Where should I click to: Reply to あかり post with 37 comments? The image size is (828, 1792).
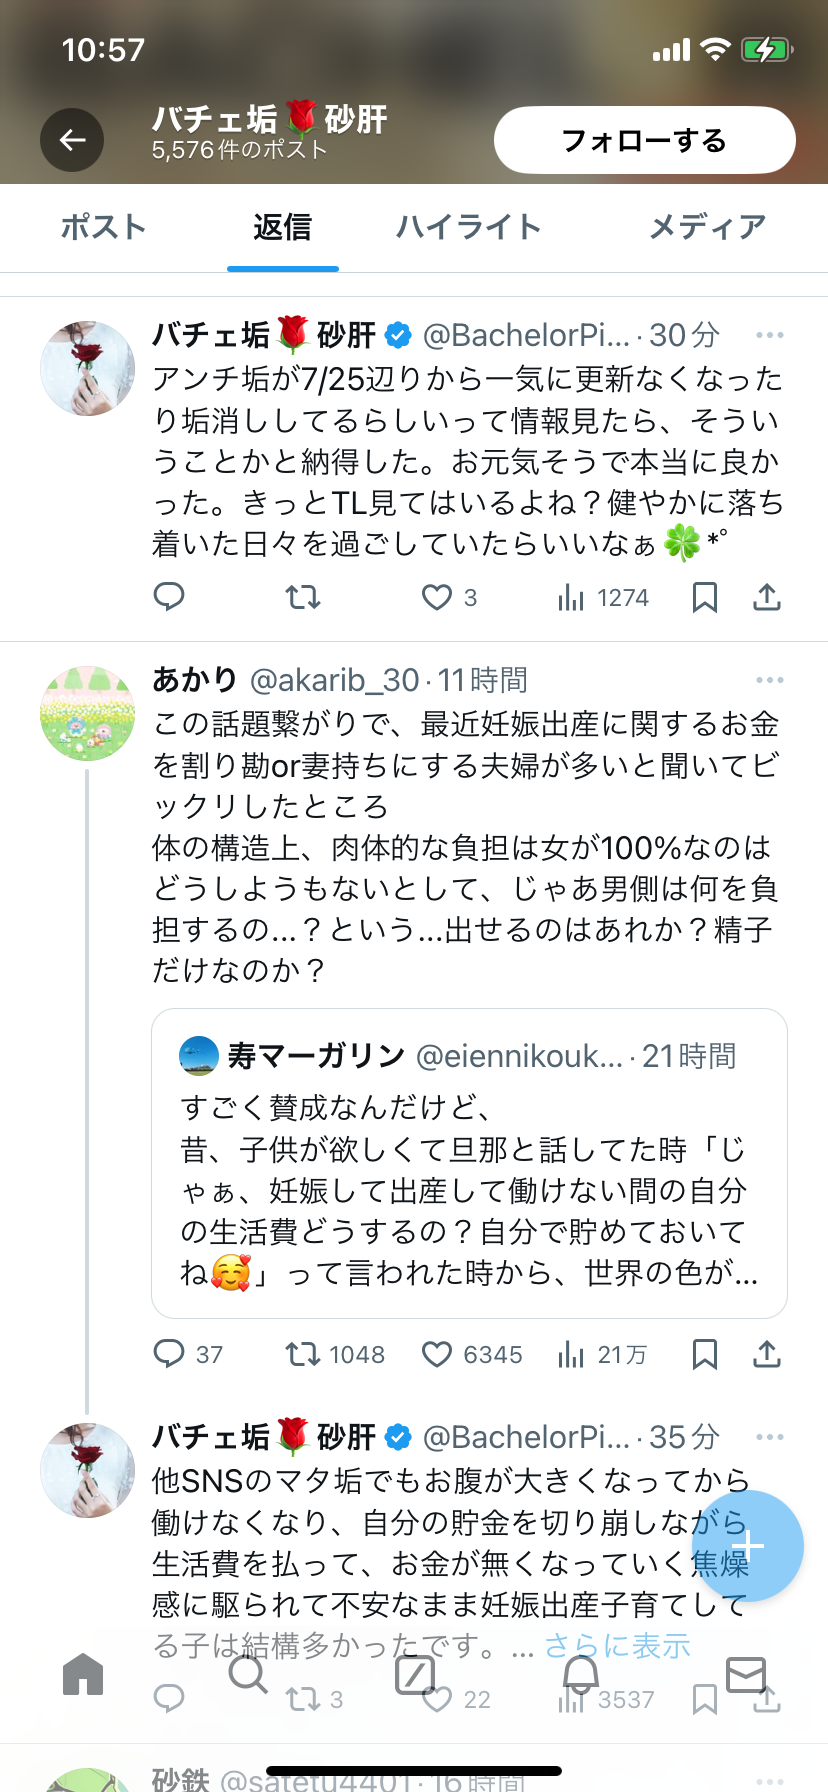point(169,1354)
